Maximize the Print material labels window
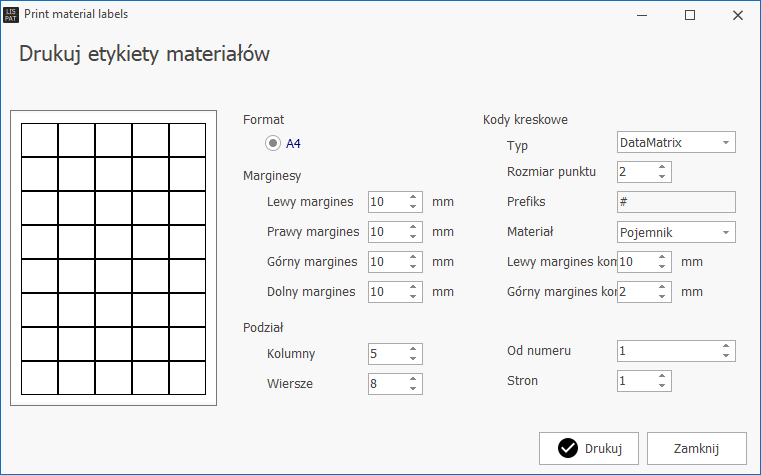 point(690,15)
